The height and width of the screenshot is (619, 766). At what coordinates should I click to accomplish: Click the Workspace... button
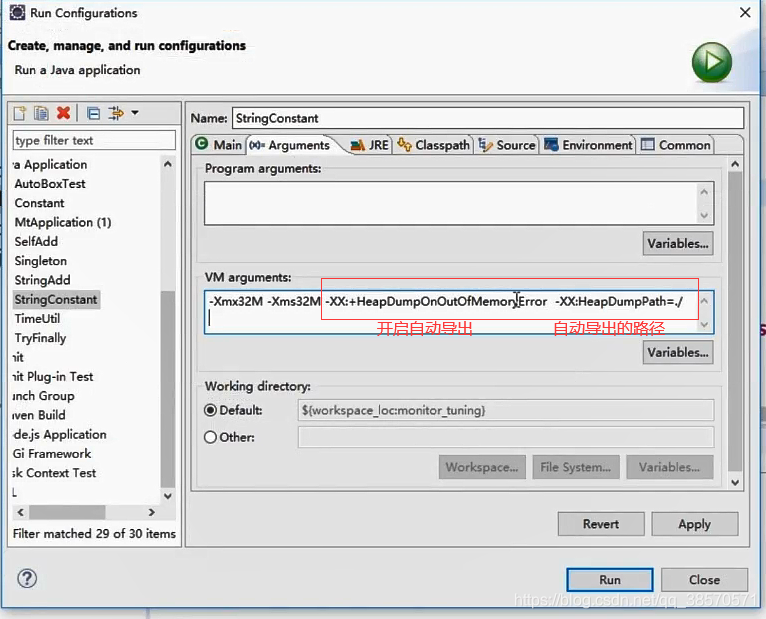point(482,467)
